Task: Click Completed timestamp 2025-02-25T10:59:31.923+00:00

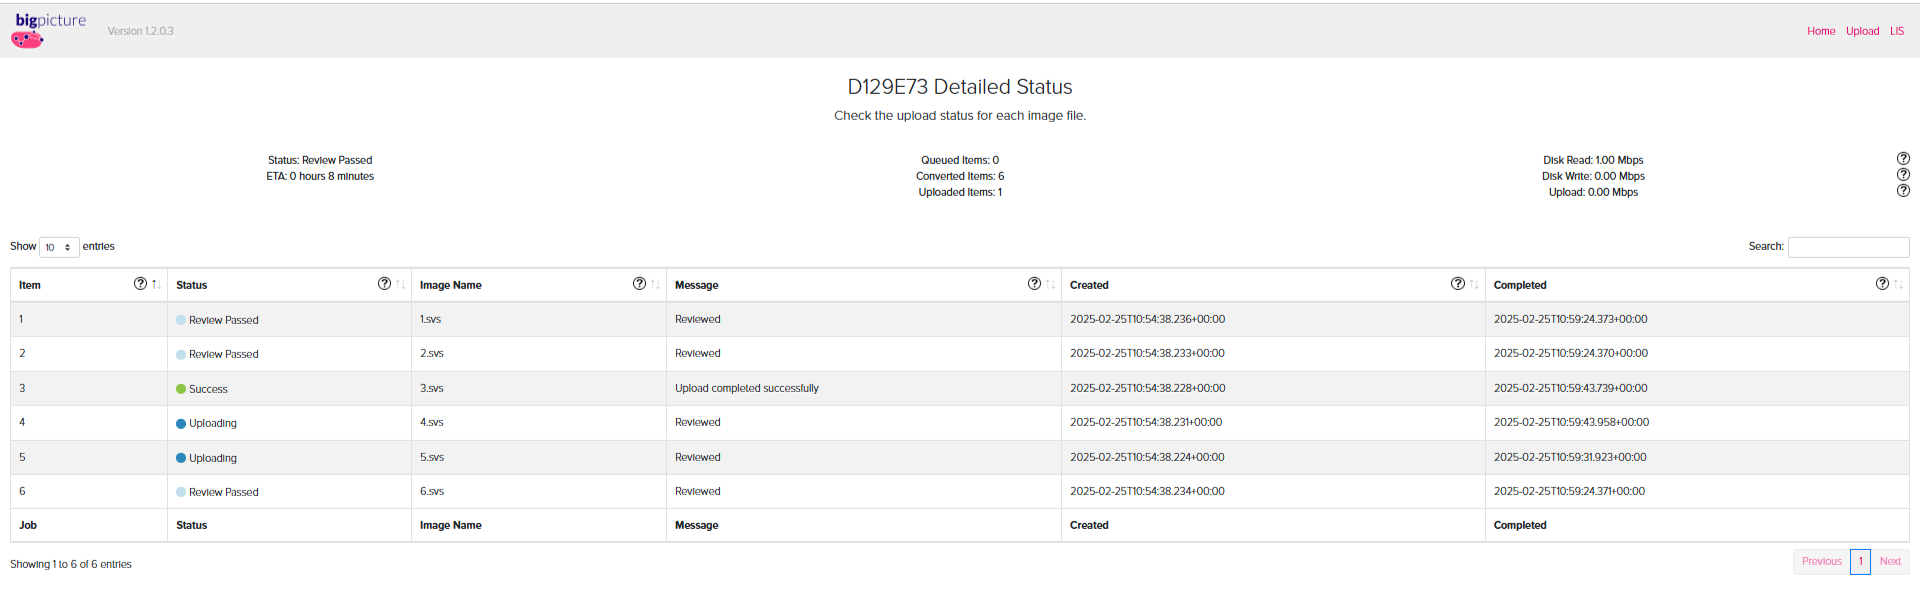Action: (x=1570, y=457)
